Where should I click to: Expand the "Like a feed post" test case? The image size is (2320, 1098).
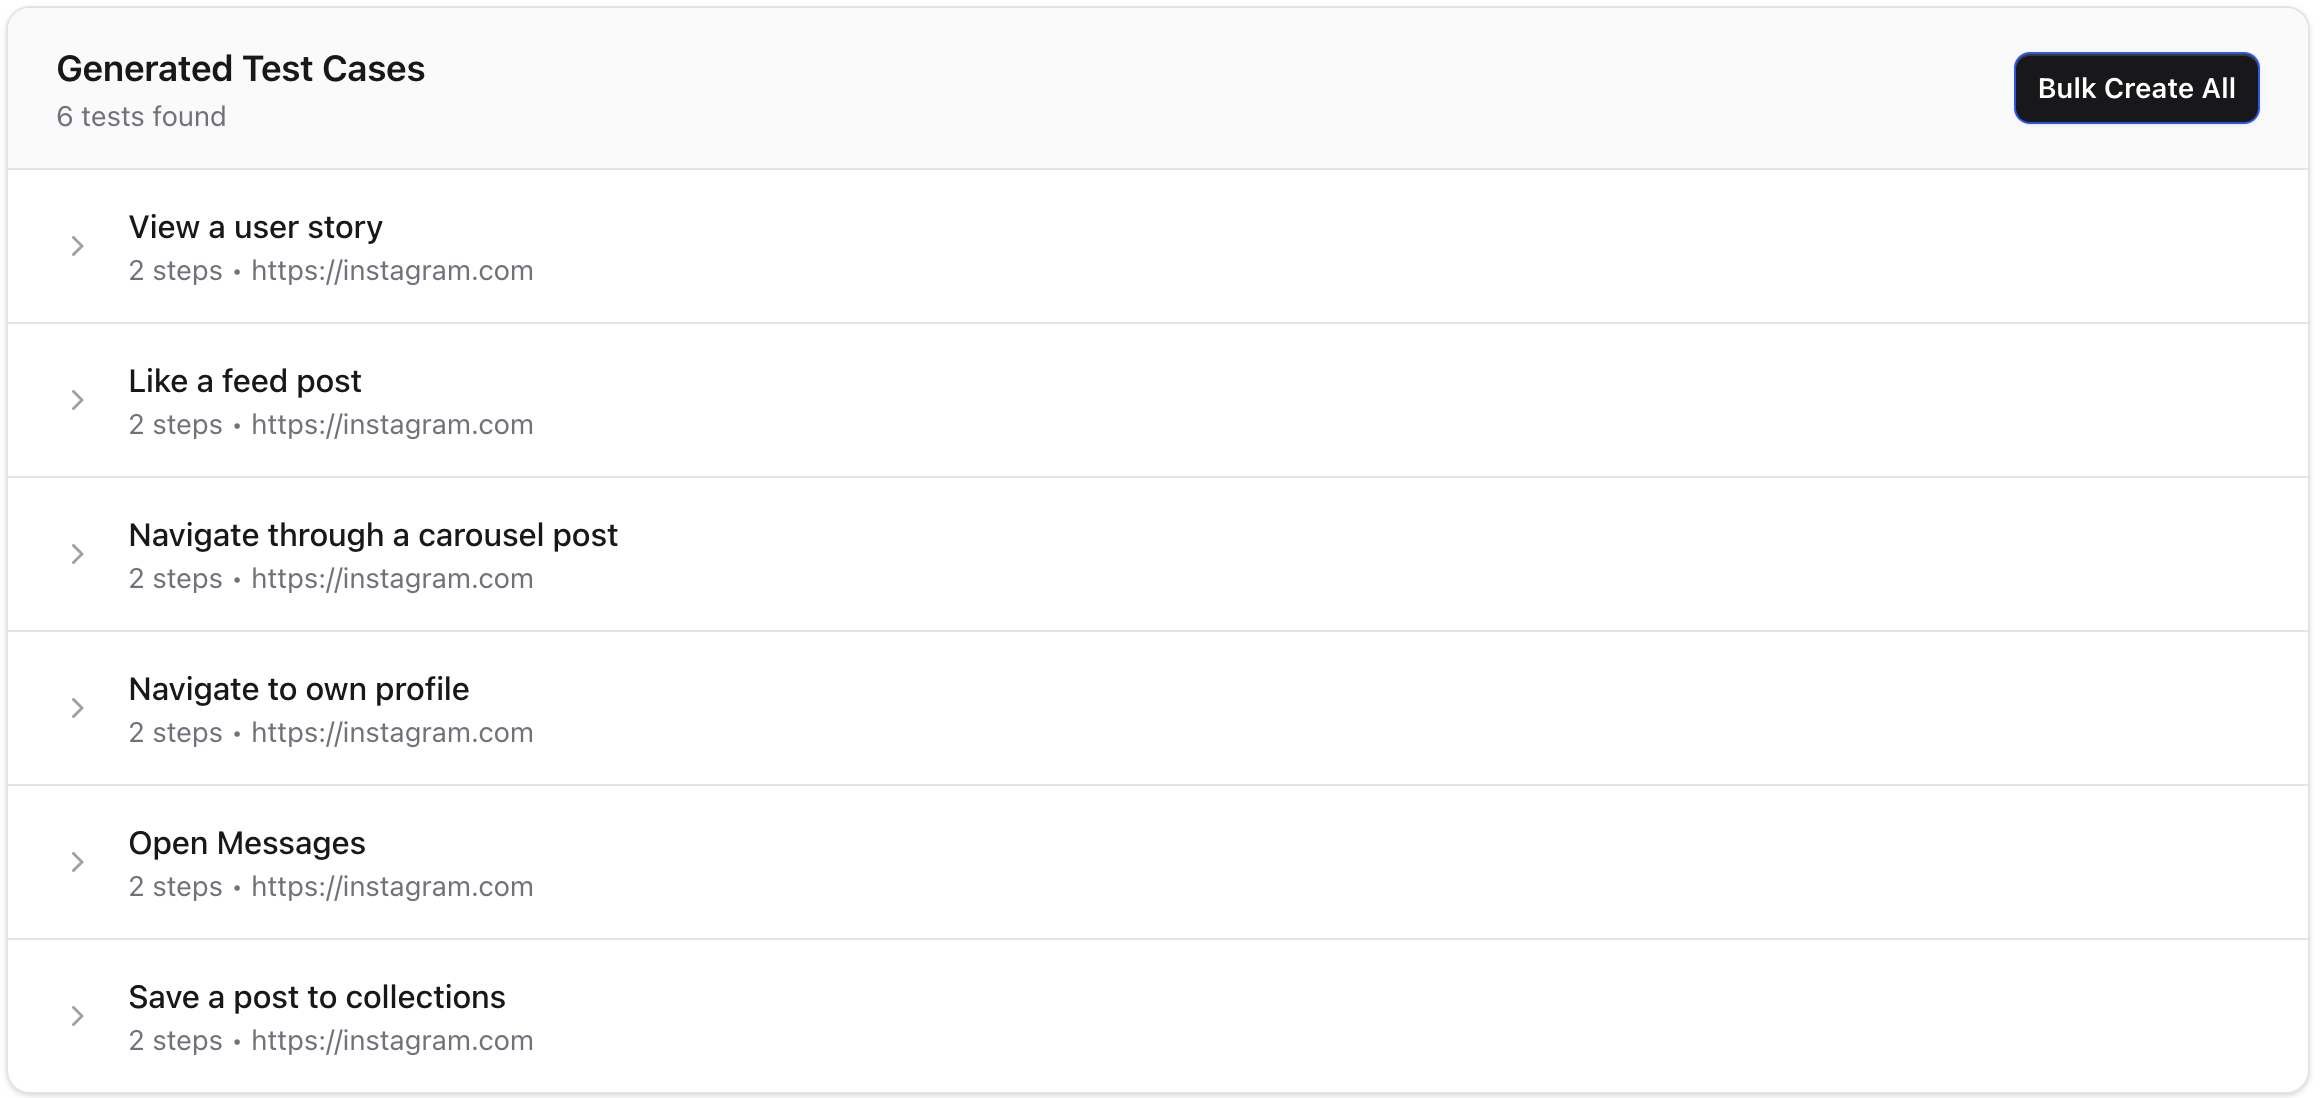click(78, 400)
